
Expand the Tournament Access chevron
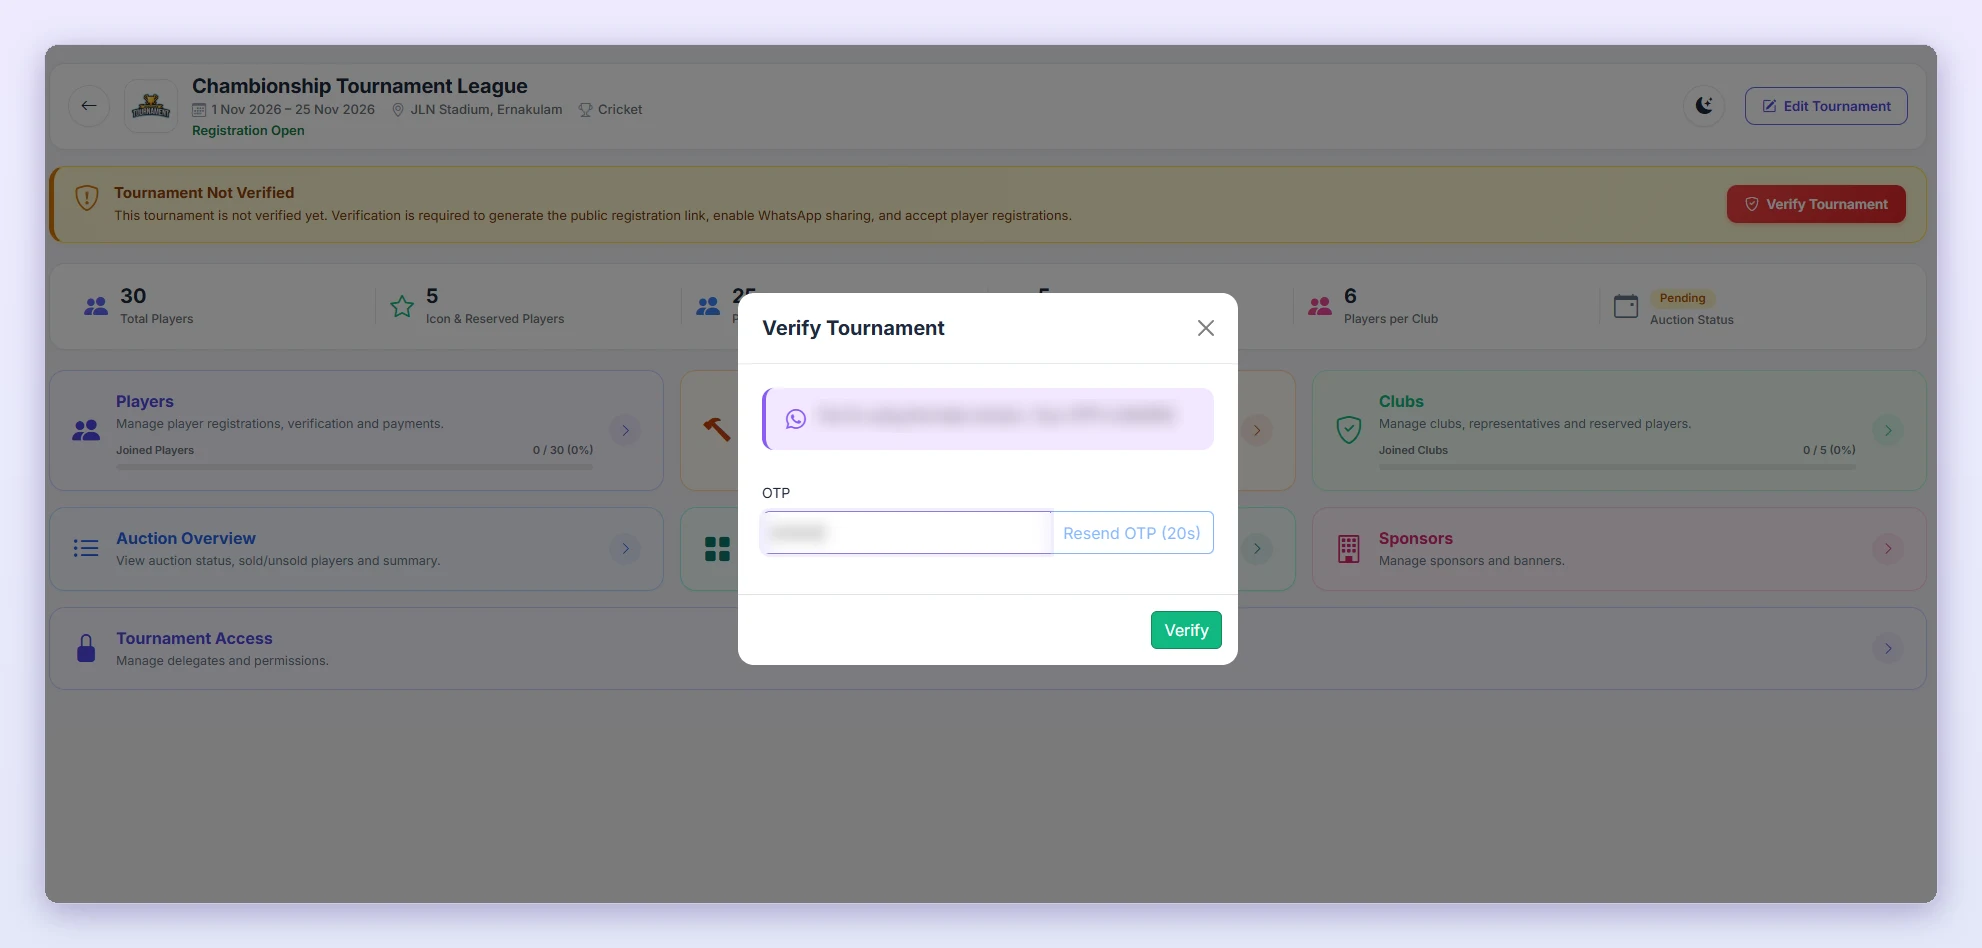click(x=1888, y=648)
